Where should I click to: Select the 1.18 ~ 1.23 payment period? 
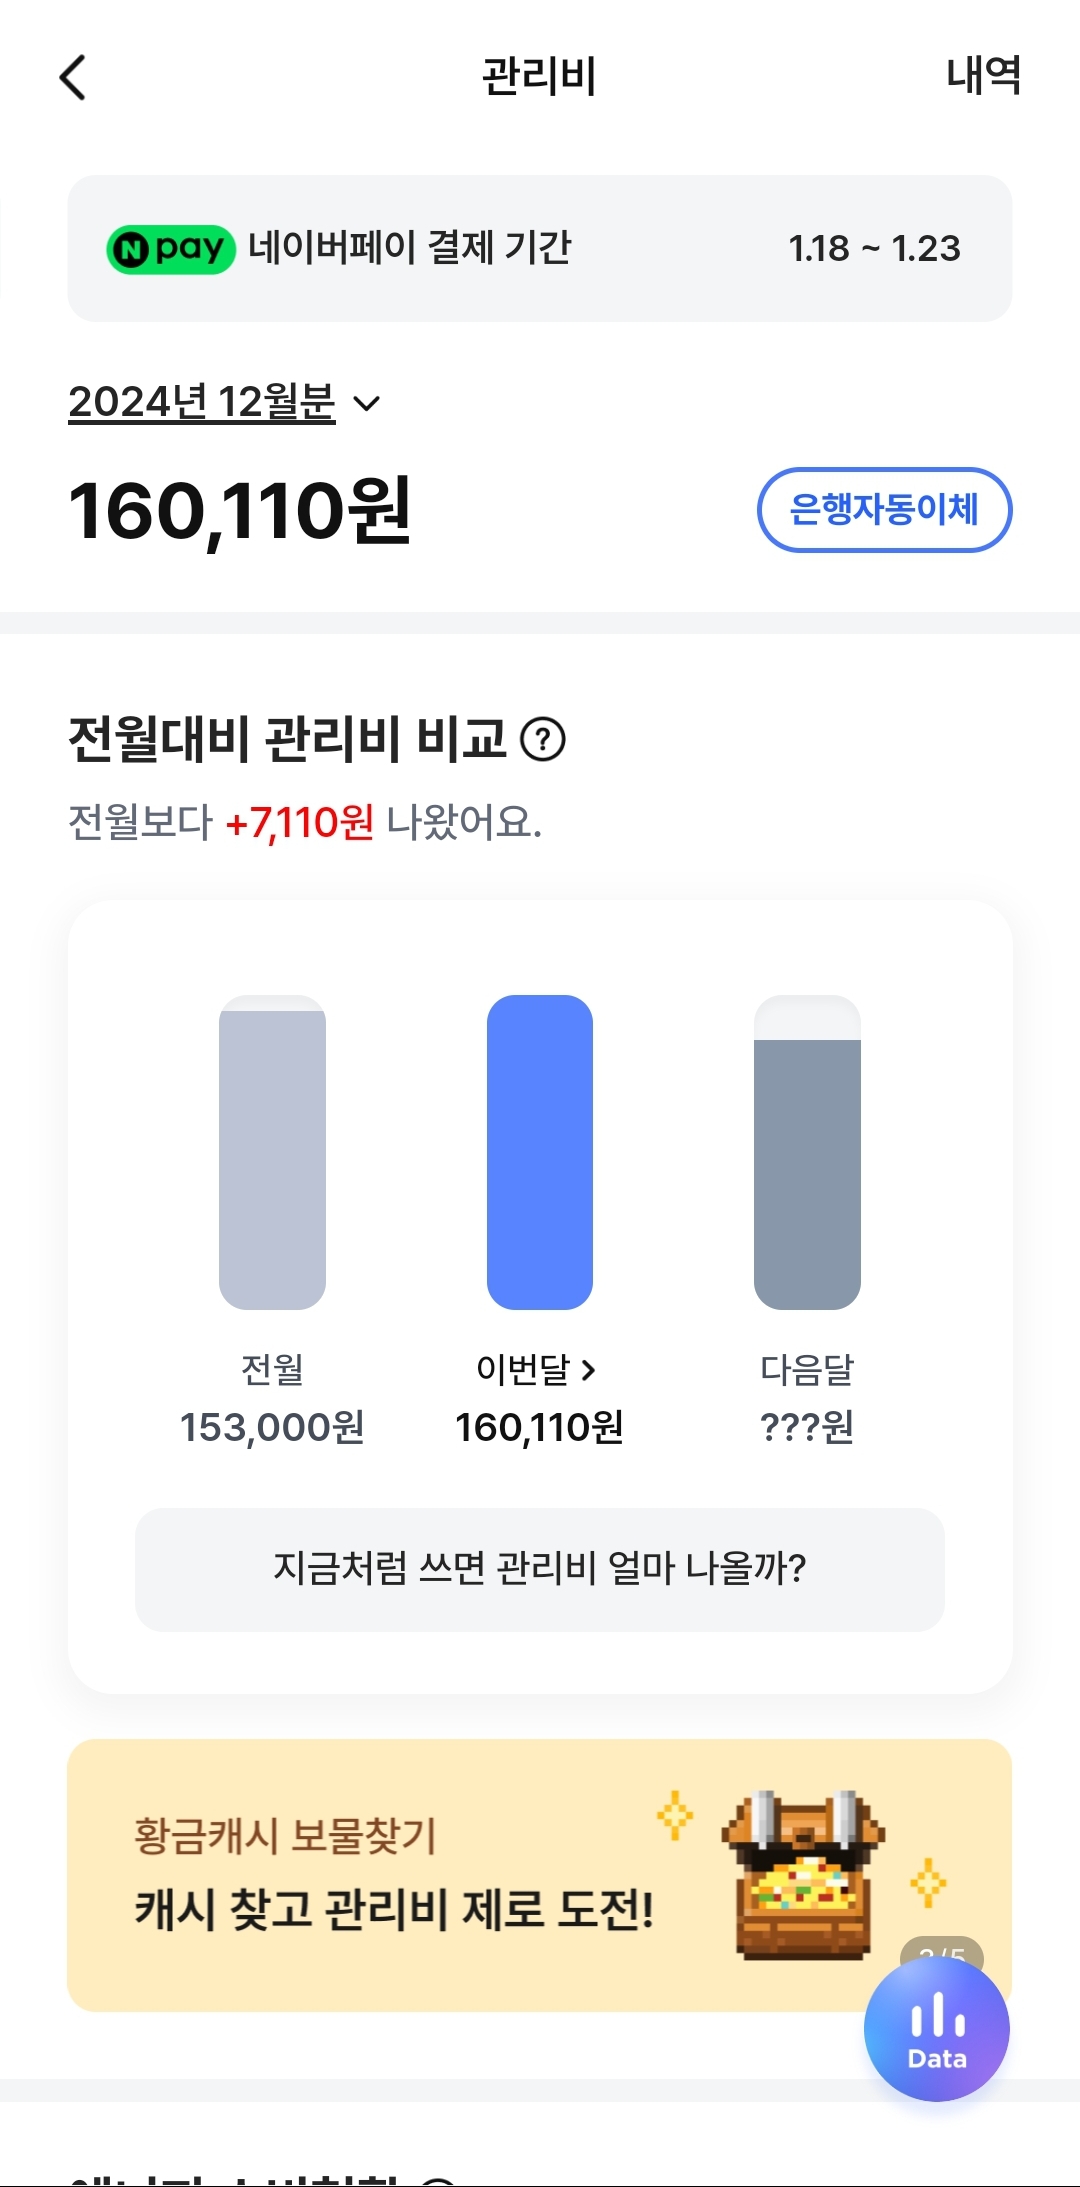(x=874, y=249)
